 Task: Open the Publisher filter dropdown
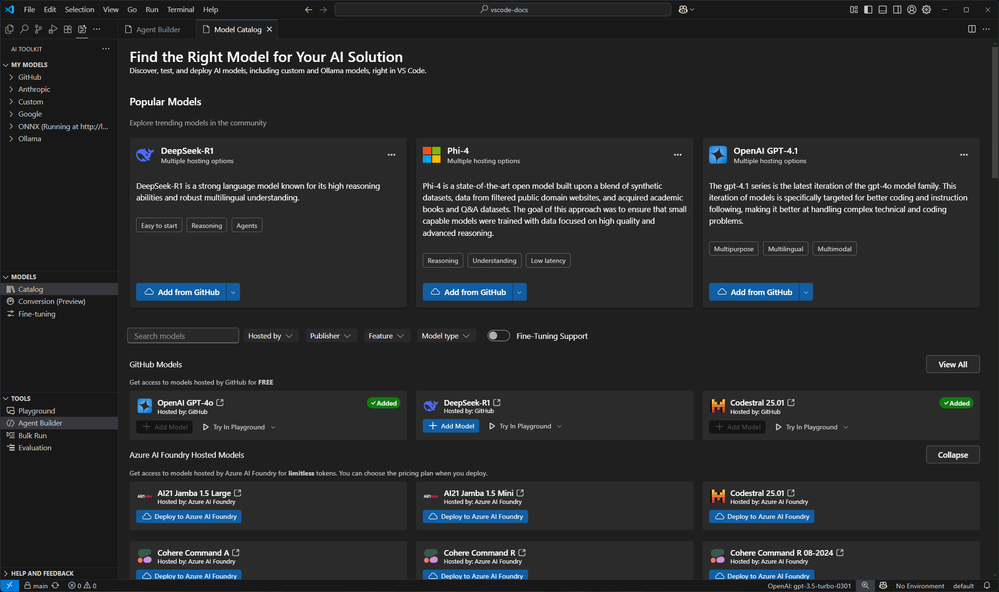[331, 336]
